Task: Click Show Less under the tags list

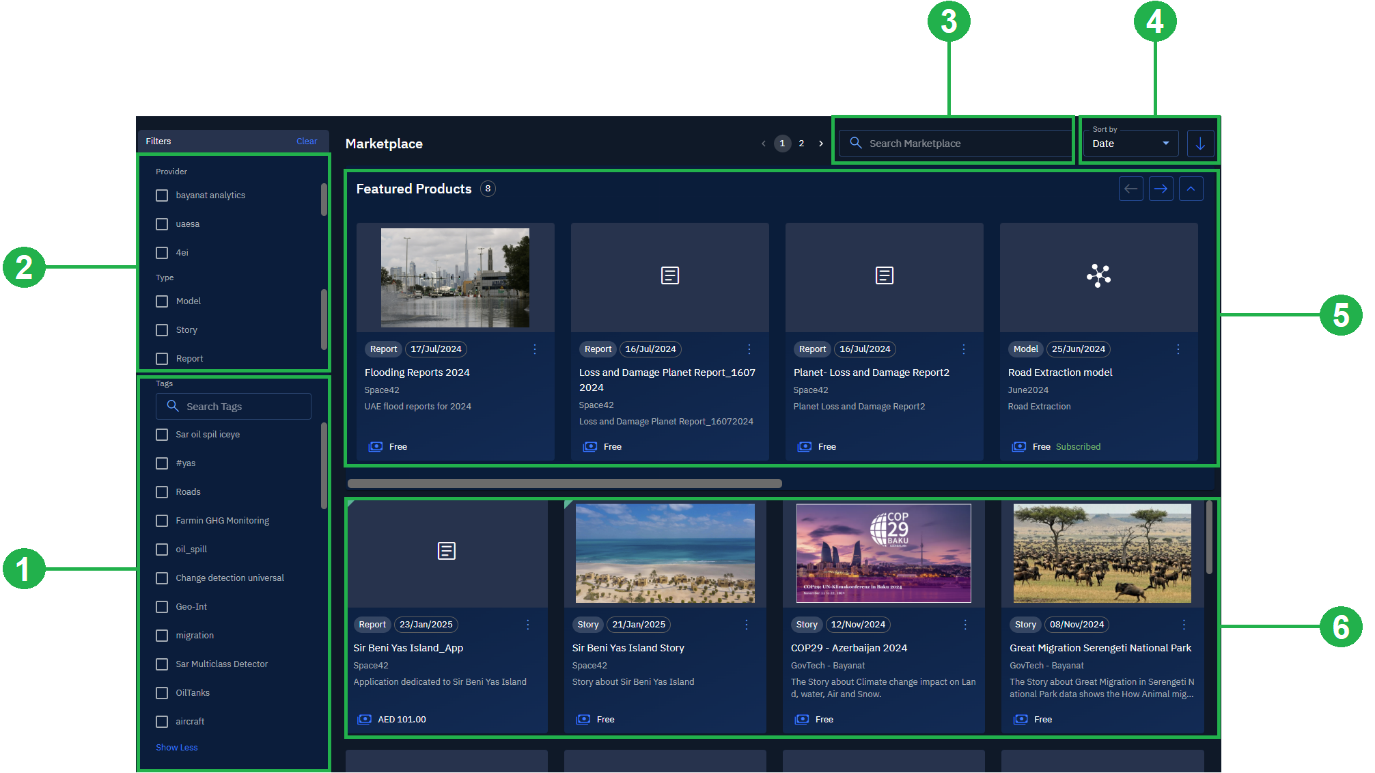Action: [177, 747]
